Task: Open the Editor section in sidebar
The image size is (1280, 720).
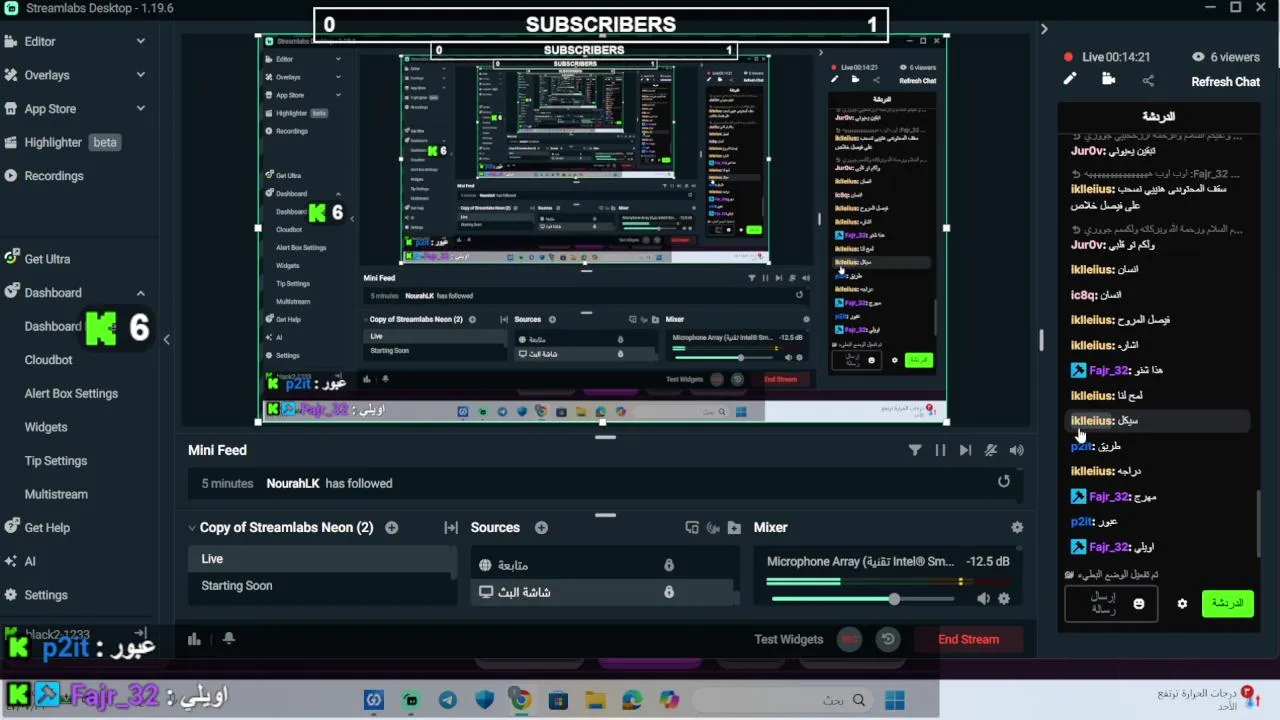Action: (40, 41)
